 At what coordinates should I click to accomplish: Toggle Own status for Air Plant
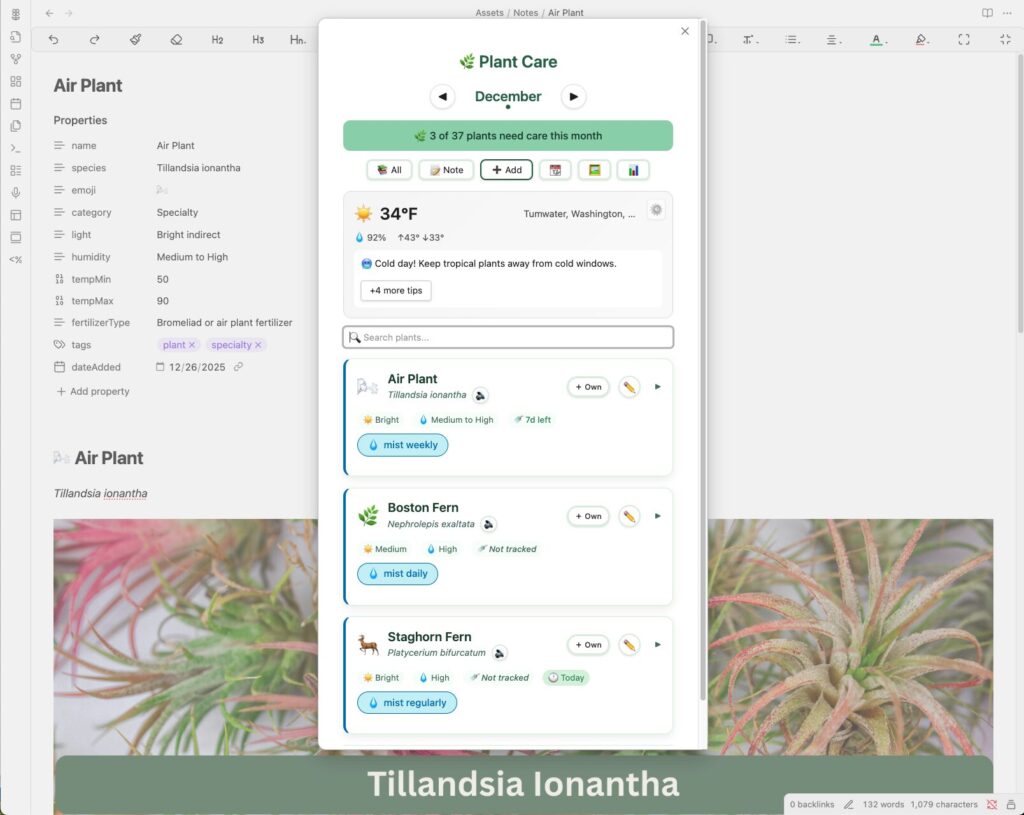click(x=588, y=387)
